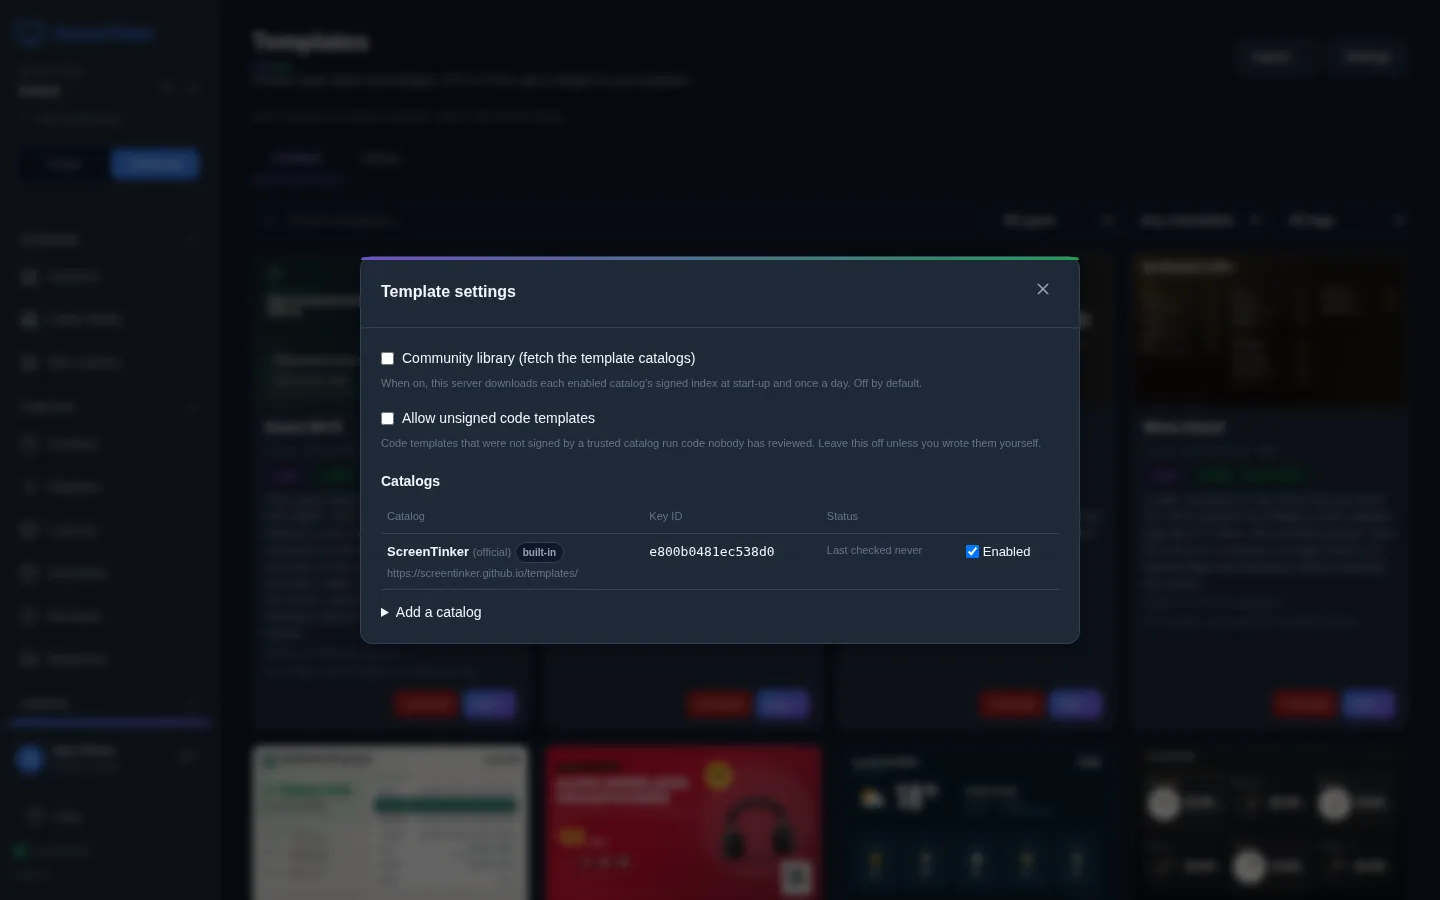
Task: Click the blue highlighted sidebar toggle button
Action: (155, 164)
